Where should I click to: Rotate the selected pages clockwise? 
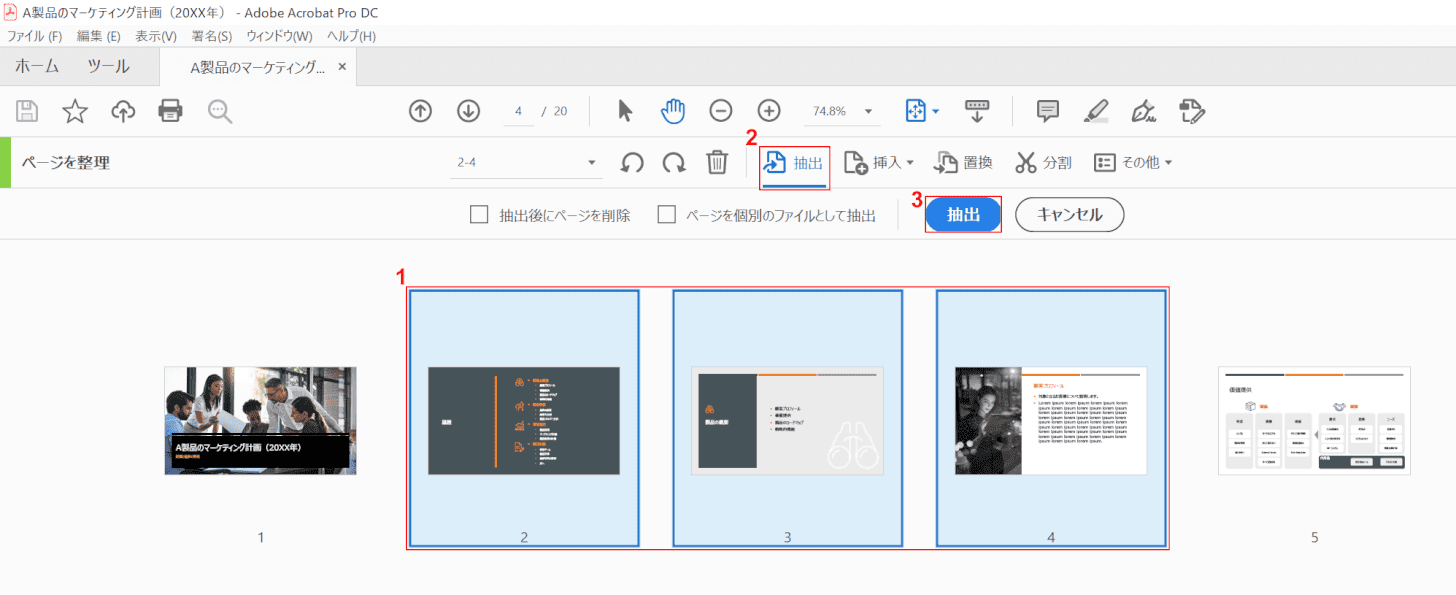(675, 163)
